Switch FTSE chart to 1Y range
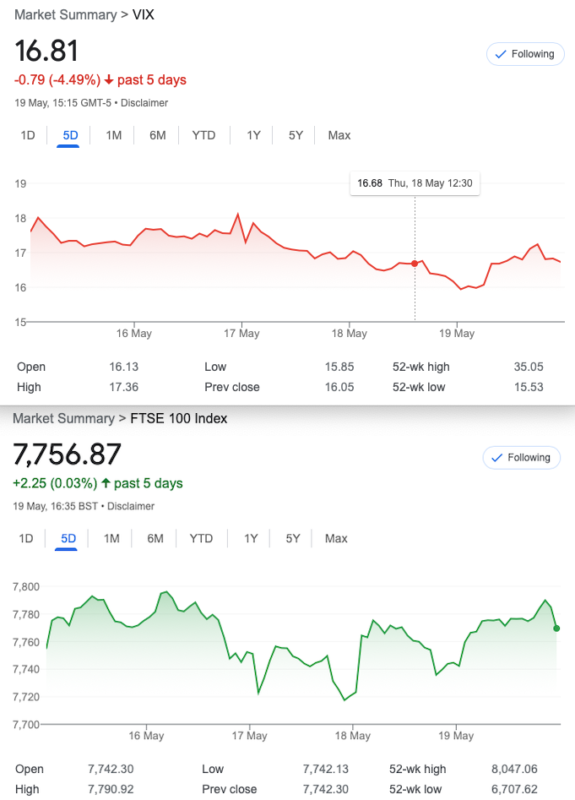Image resolution: width=575 pixels, height=800 pixels. point(251,538)
